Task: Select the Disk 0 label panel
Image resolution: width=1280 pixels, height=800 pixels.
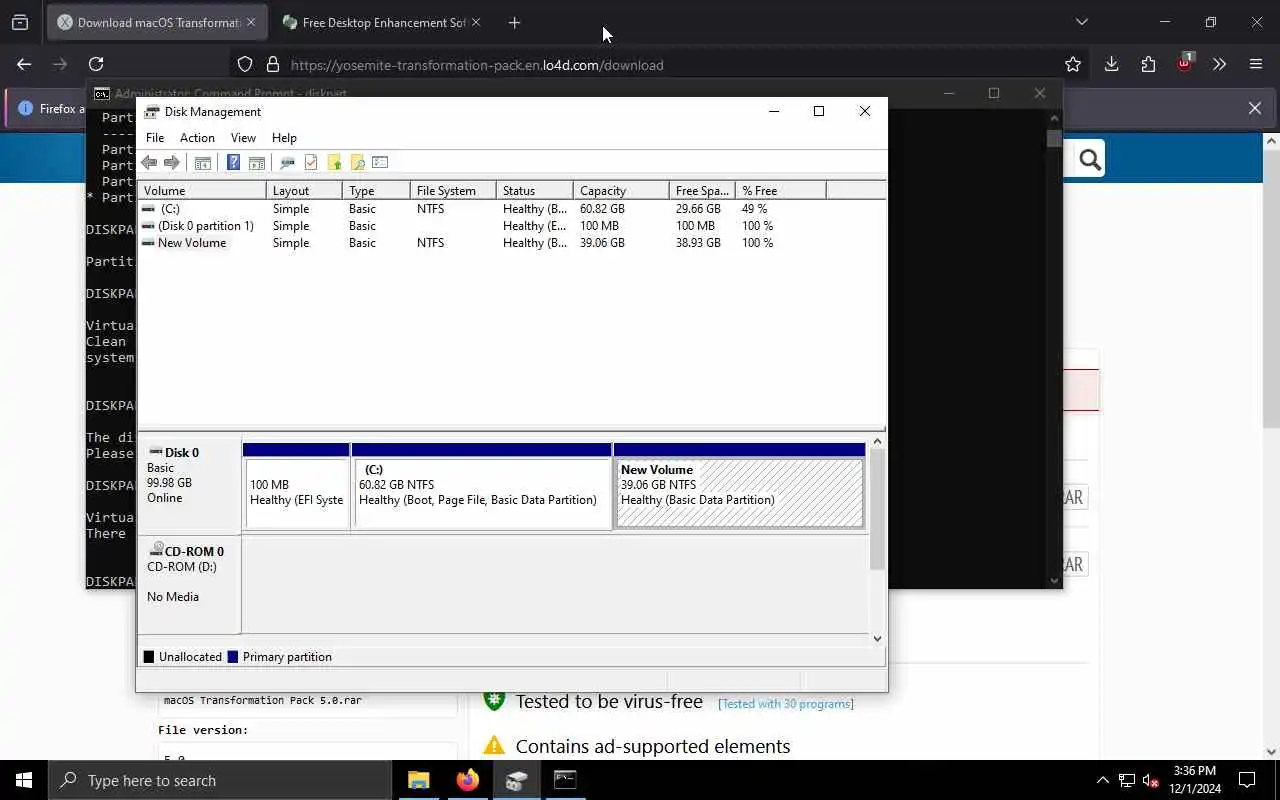Action: [189, 486]
